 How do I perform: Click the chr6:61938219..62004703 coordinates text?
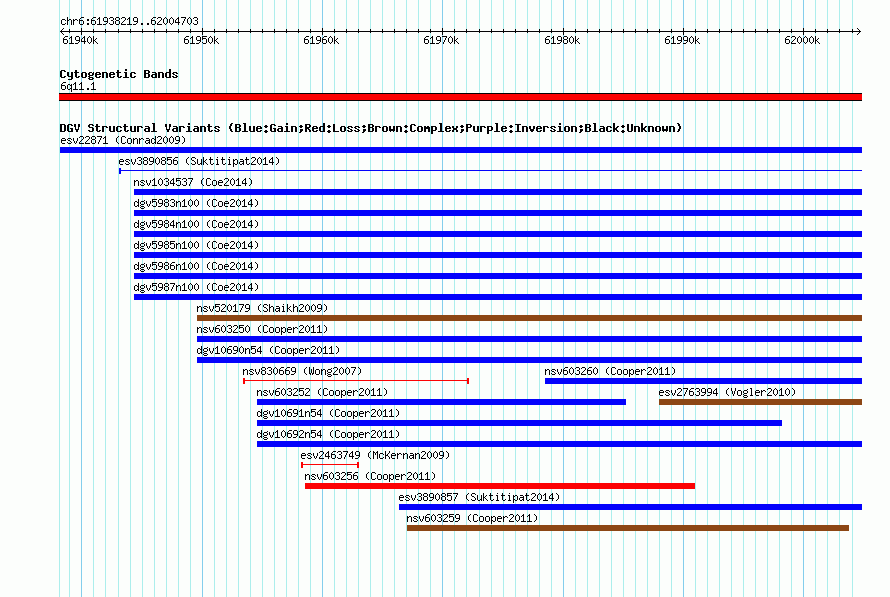pyautogui.click(x=129, y=22)
